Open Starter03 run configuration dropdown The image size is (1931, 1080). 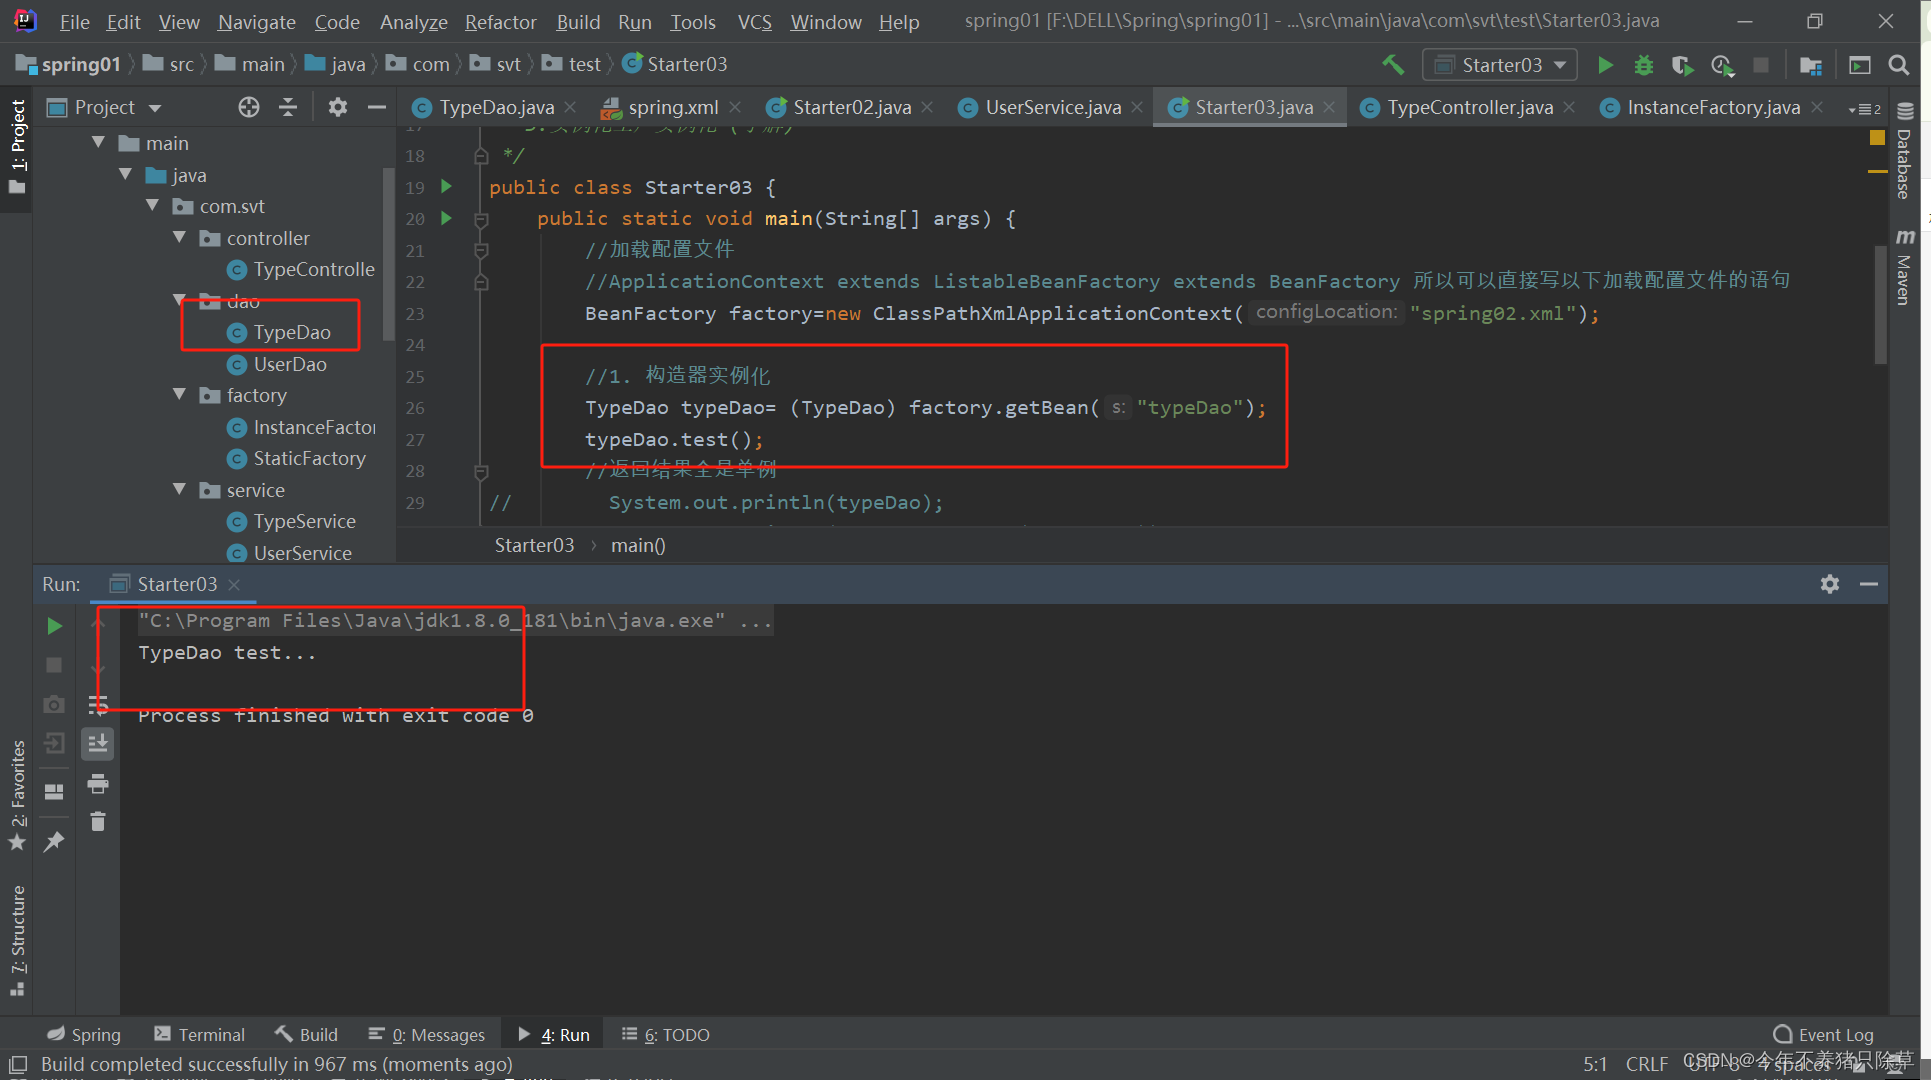click(x=1500, y=65)
